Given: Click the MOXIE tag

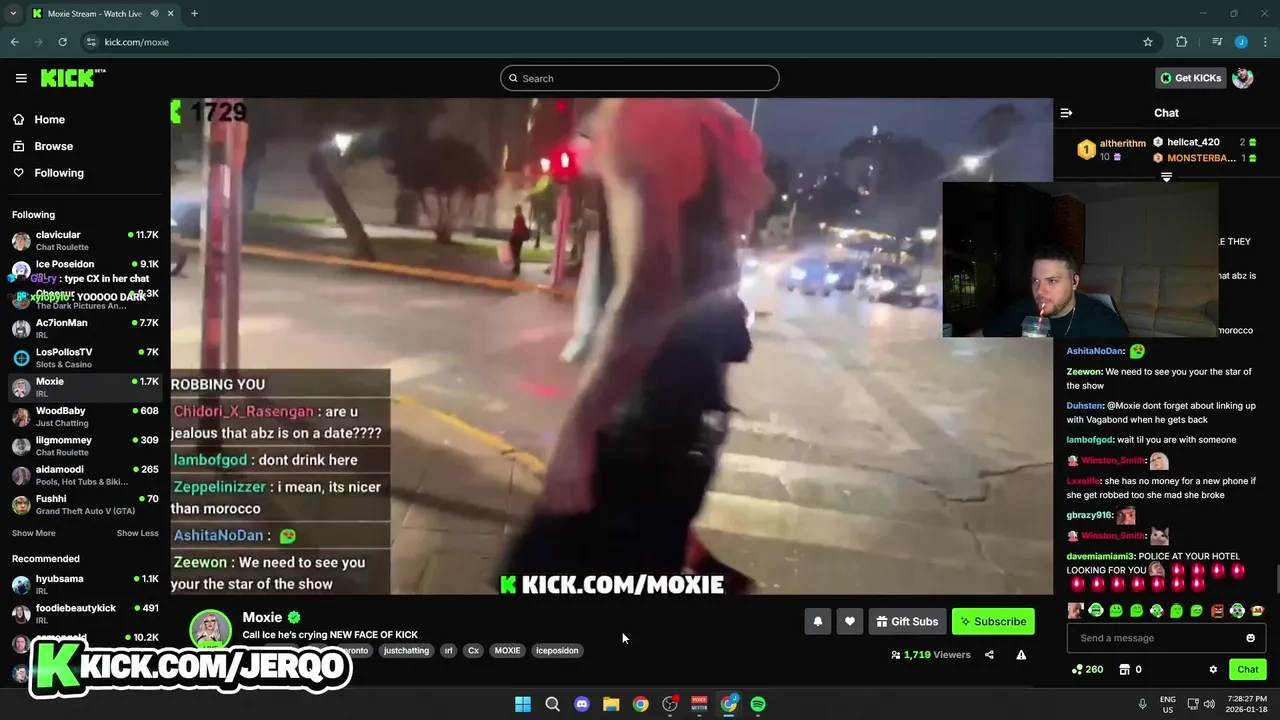Looking at the screenshot, I should point(507,650).
